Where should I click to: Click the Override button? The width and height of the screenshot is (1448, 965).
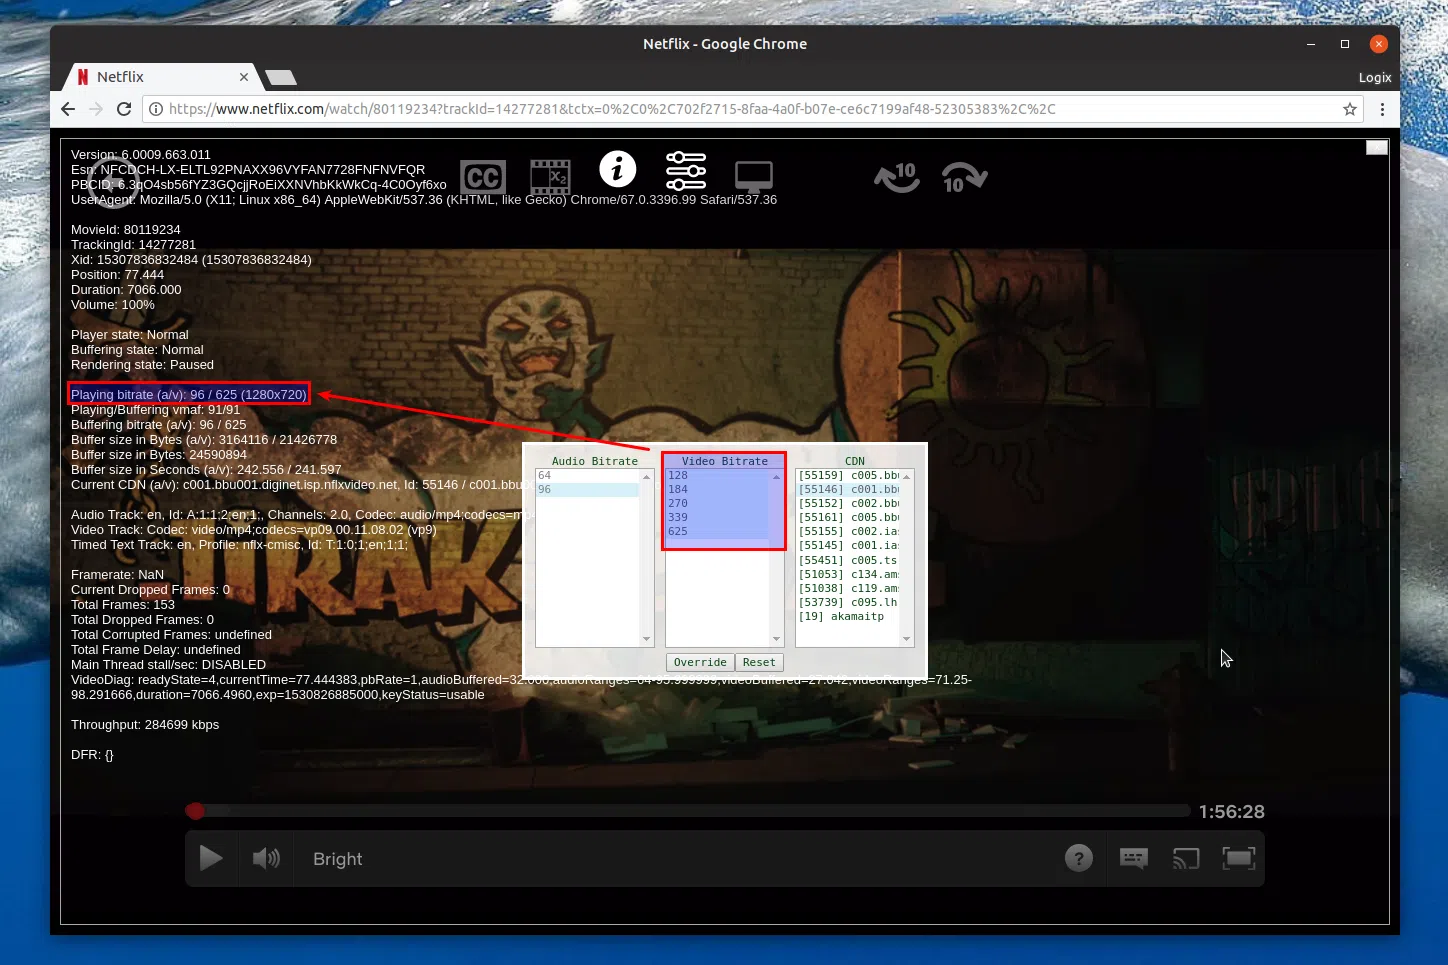click(699, 662)
